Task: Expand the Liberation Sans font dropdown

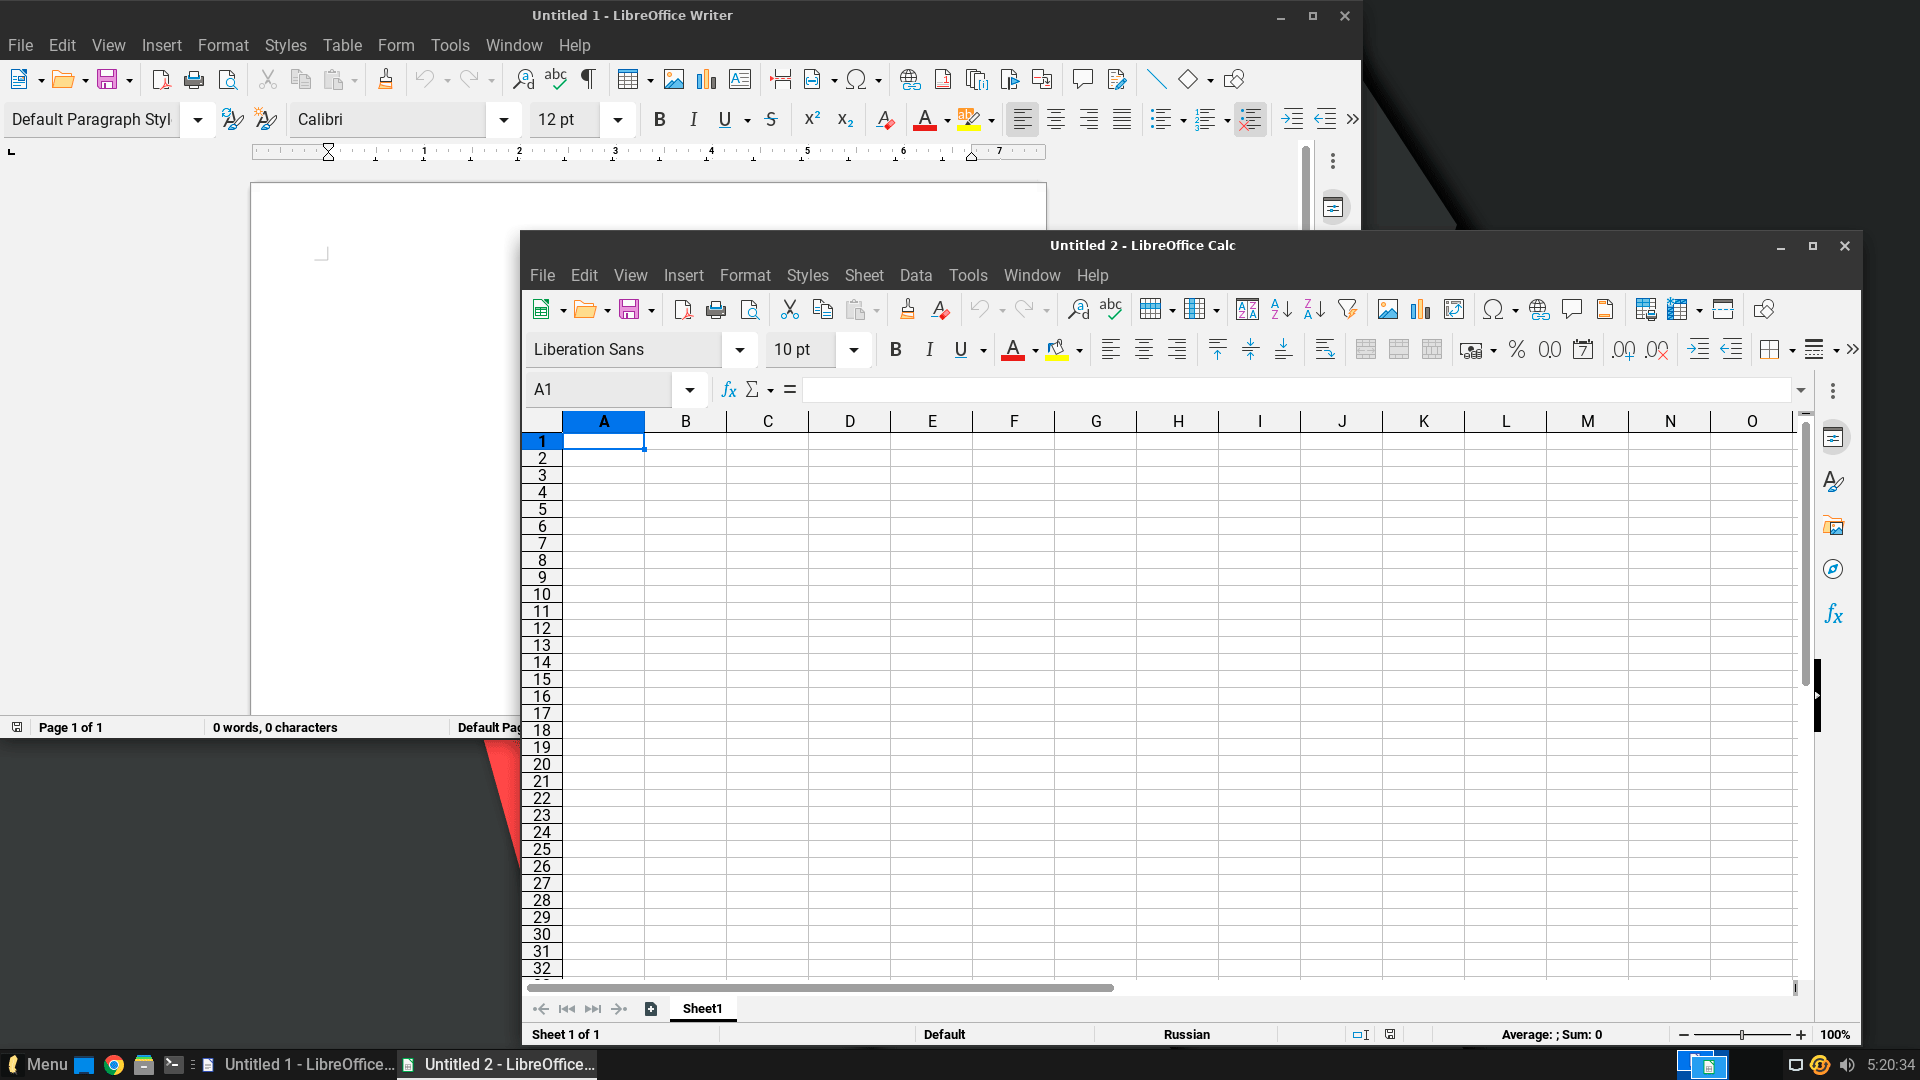Action: click(740, 349)
